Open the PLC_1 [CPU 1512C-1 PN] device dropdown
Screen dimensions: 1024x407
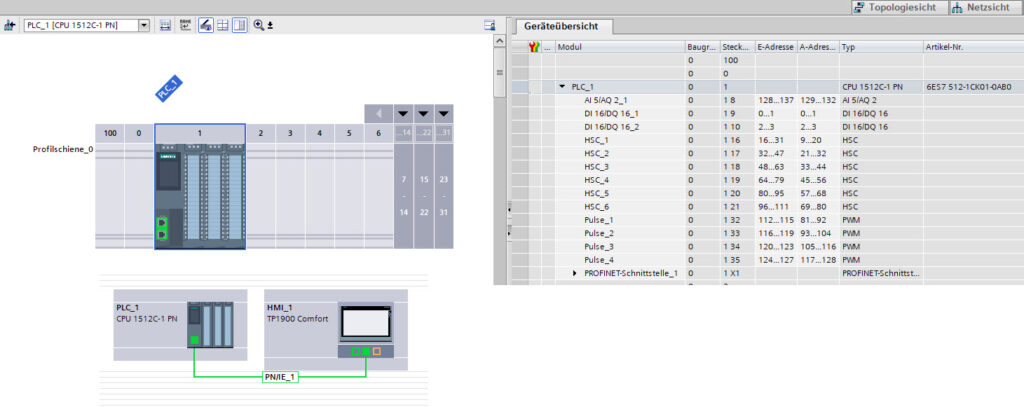click(x=144, y=25)
